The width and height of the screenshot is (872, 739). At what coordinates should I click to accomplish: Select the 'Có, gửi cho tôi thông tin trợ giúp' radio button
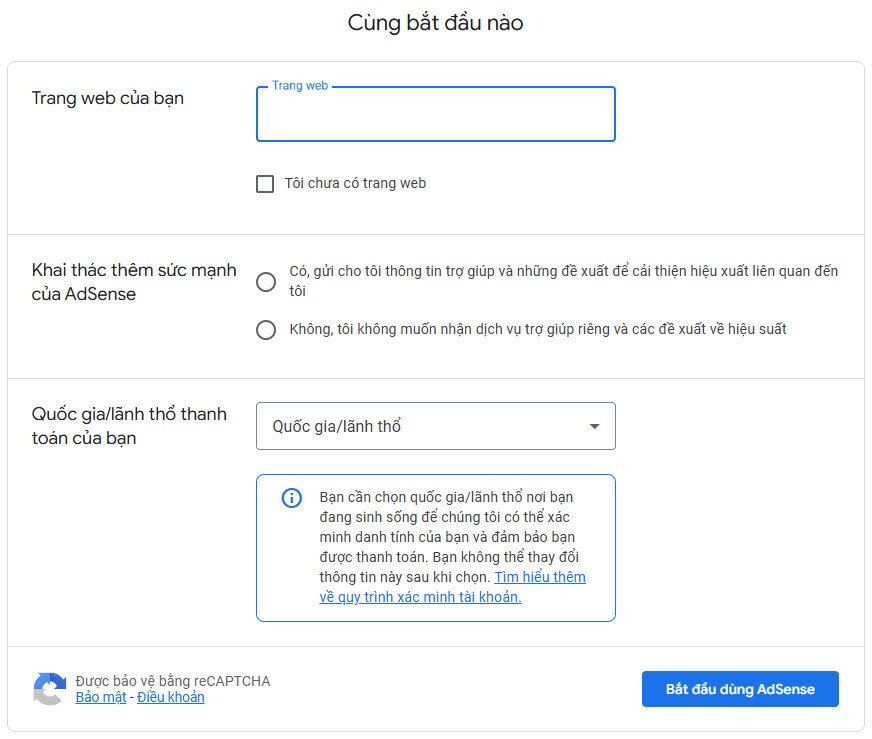click(x=265, y=282)
